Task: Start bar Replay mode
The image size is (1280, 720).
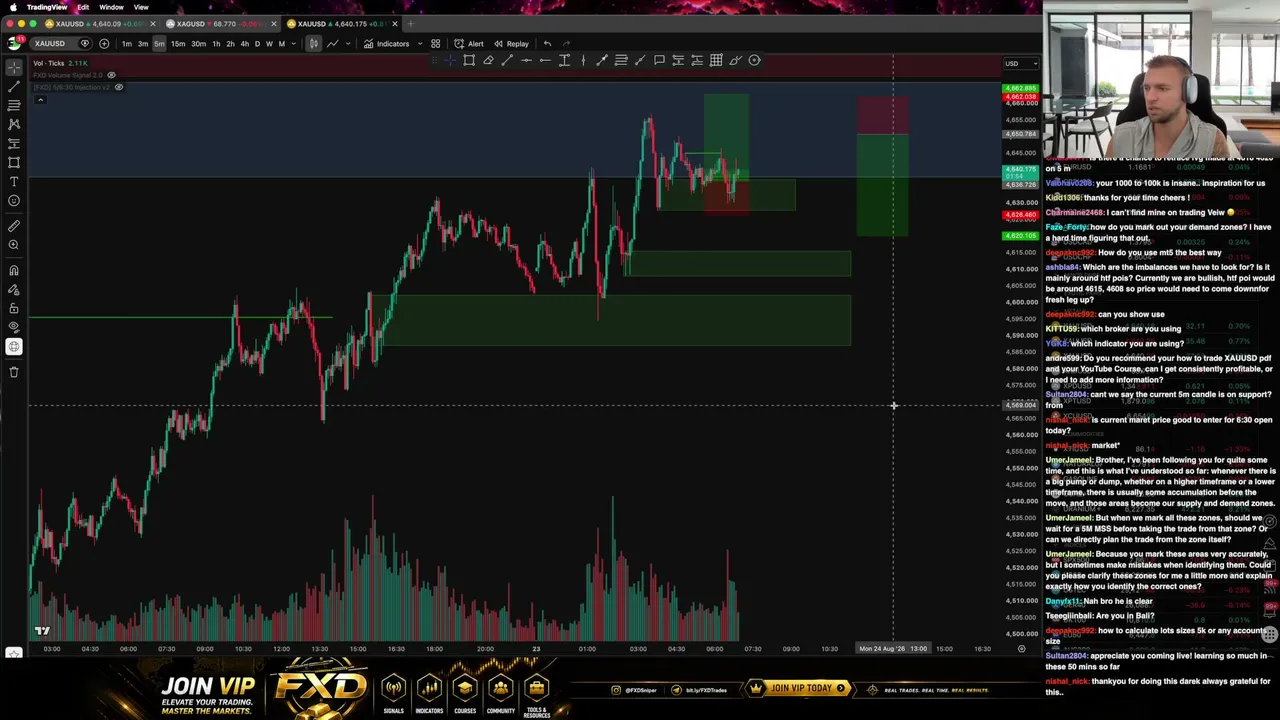Action: point(511,44)
